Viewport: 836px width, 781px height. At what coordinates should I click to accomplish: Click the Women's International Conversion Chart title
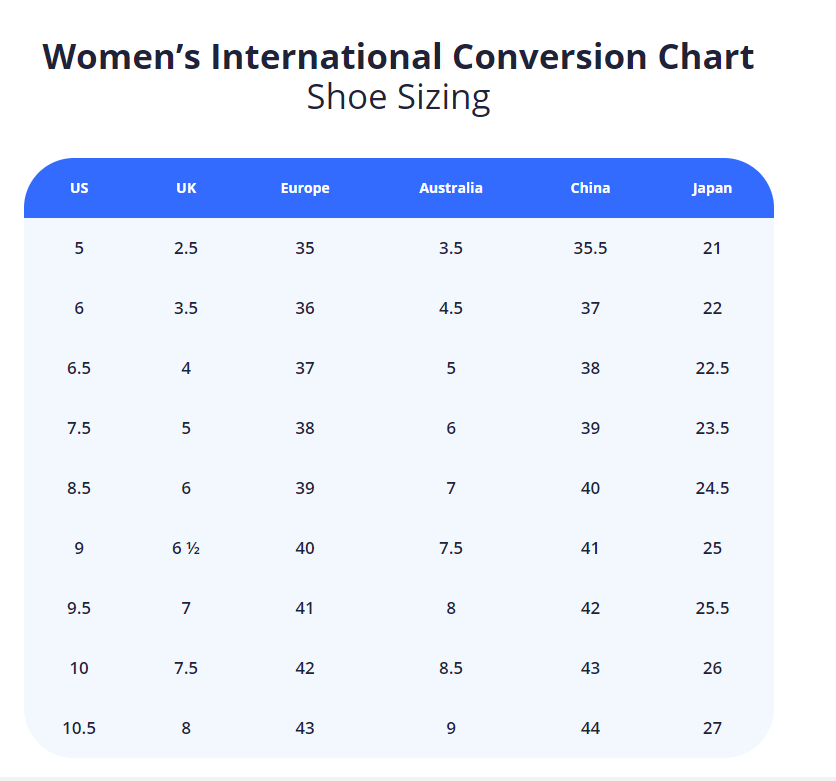(x=398, y=57)
